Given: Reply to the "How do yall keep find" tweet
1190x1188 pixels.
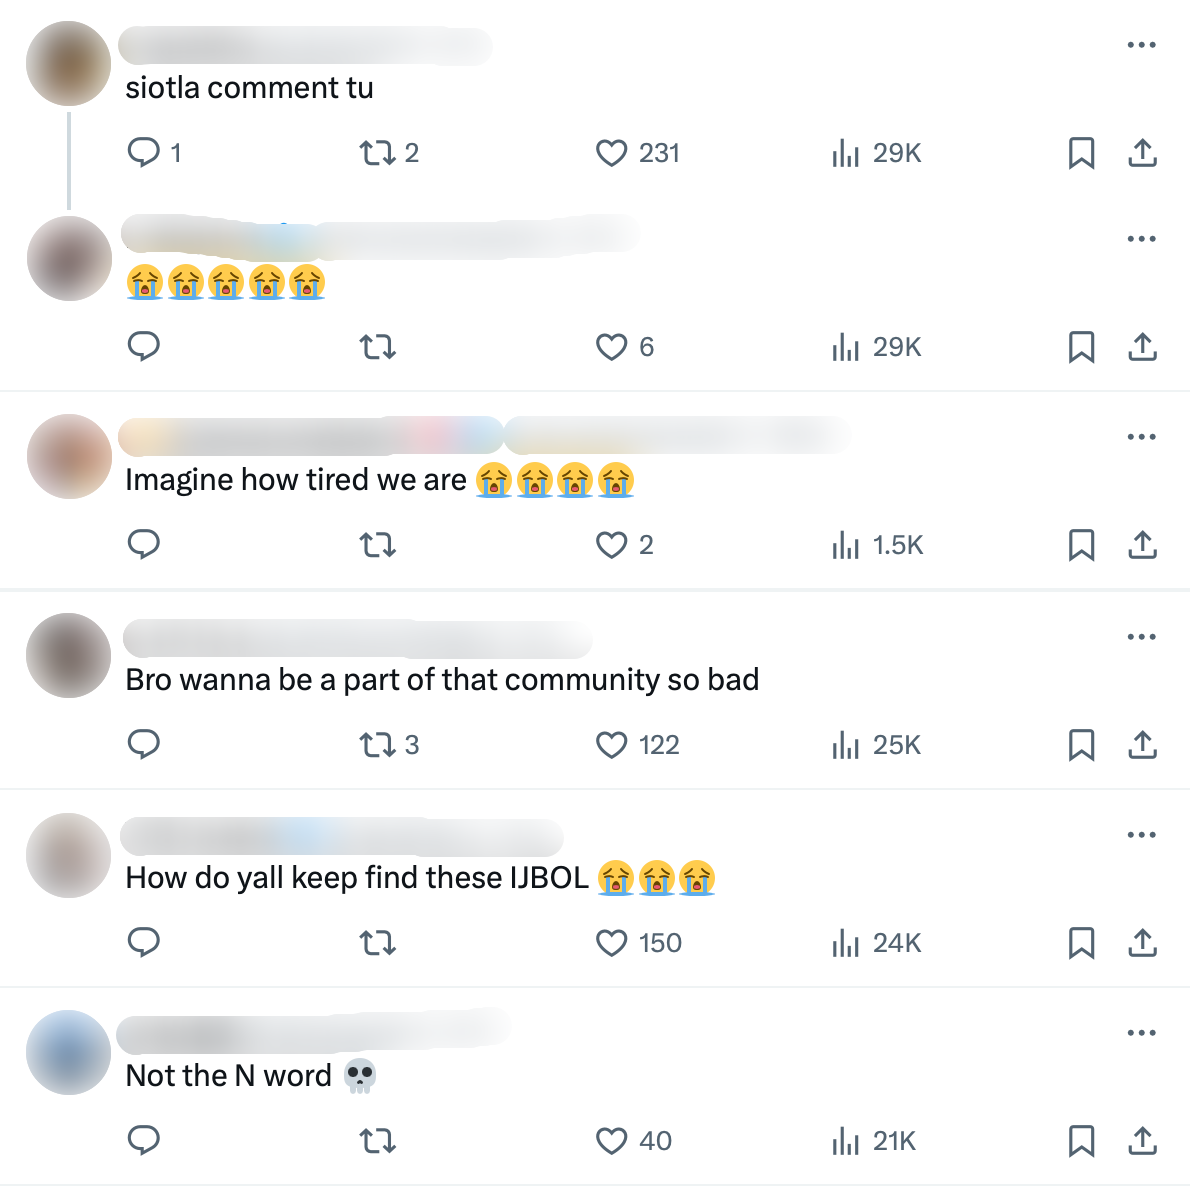Looking at the screenshot, I should [143, 942].
